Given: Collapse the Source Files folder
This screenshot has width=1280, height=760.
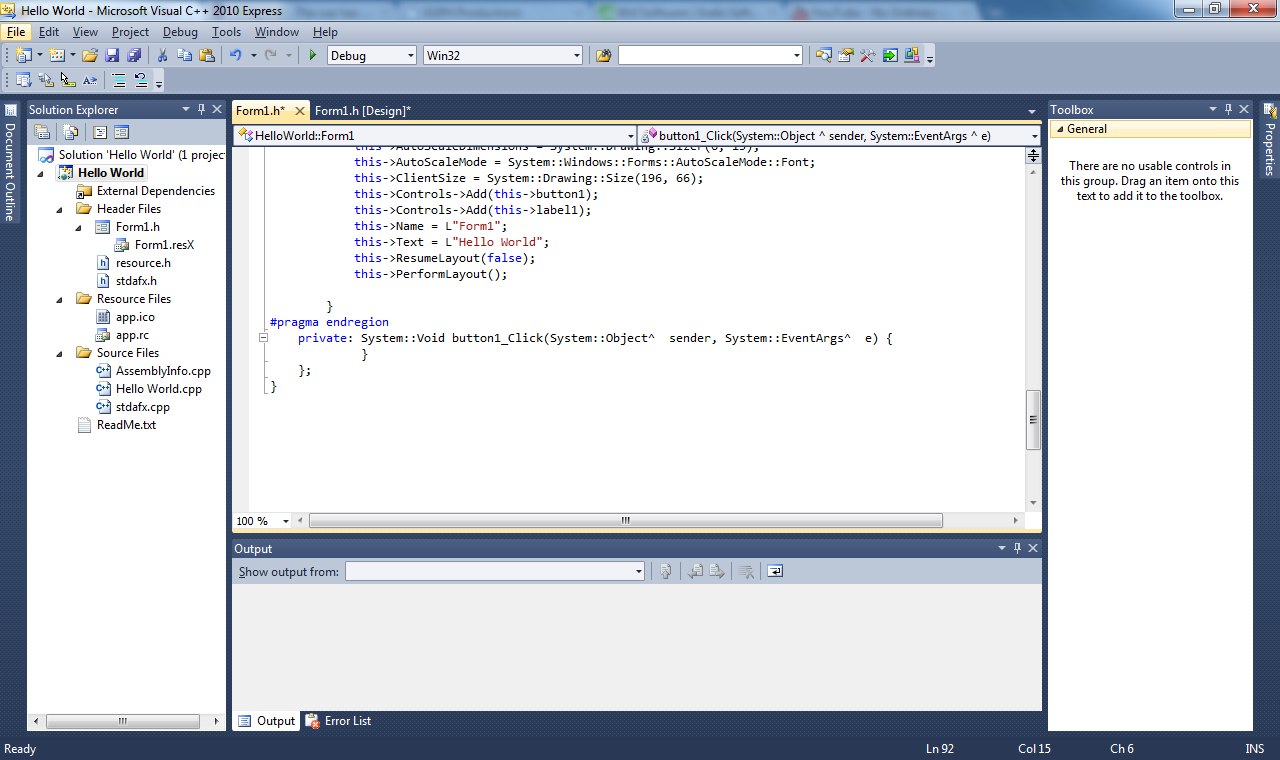Looking at the screenshot, I should coord(59,353).
